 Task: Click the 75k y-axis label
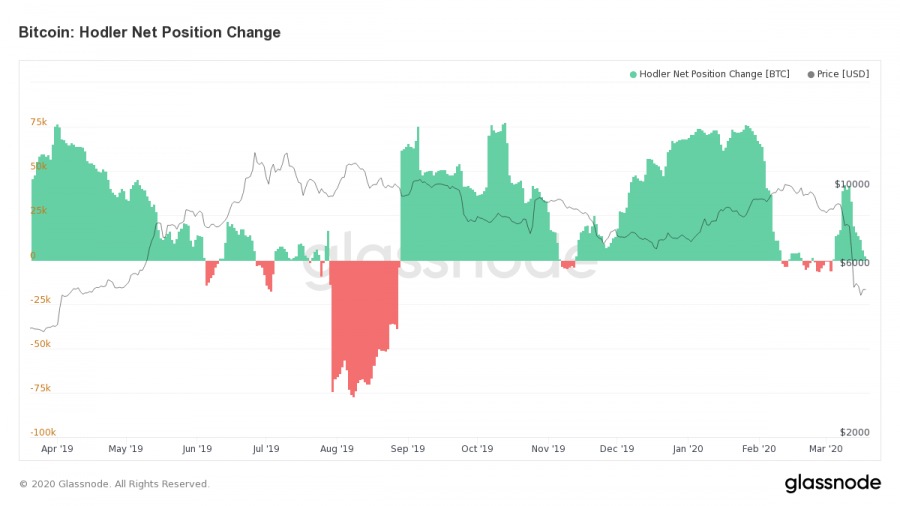click(x=39, y=122)
